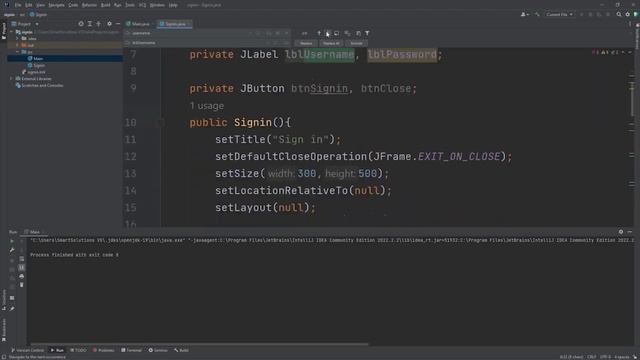Collapse the src folder
Image resolution: width=640 pixels, height=360 pixels.
tap(17, 52)
